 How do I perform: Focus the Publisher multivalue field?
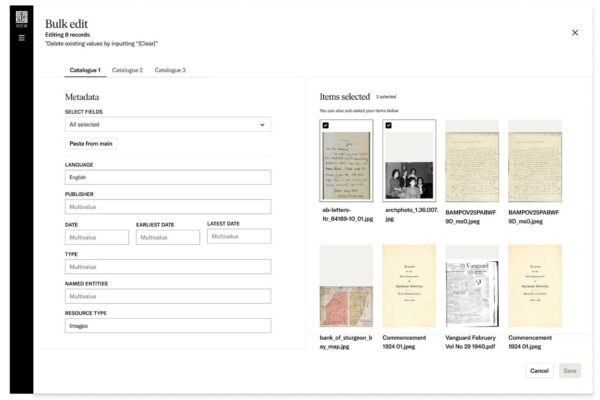[168, 207]
